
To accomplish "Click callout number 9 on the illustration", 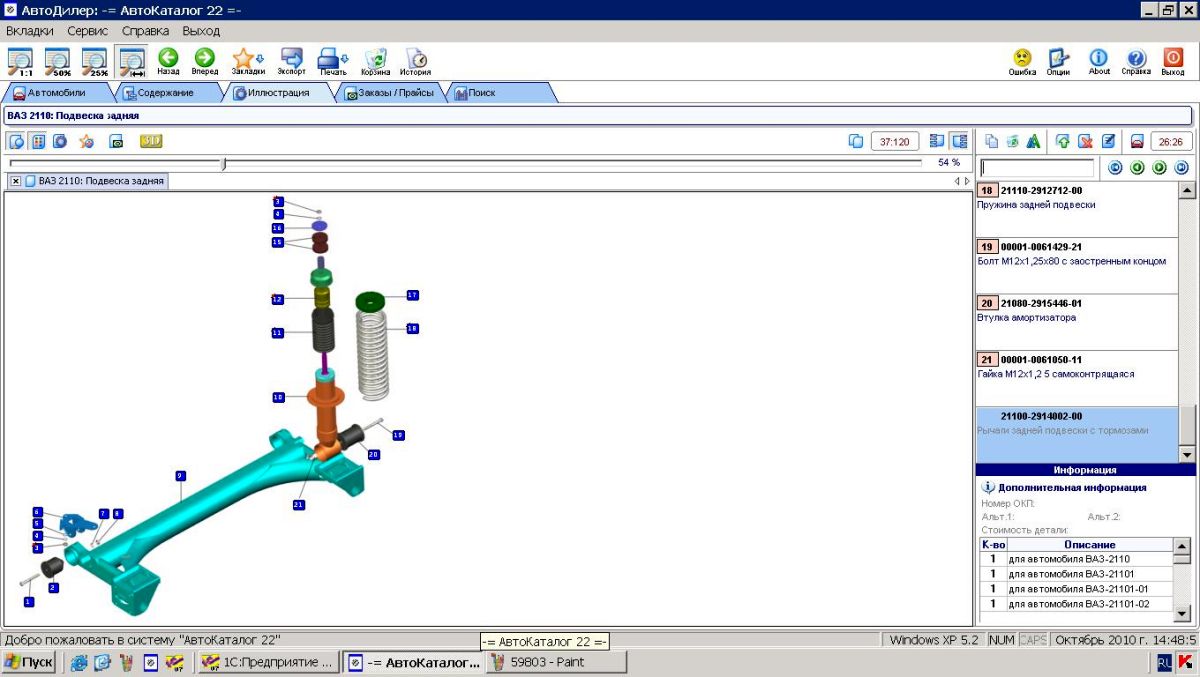I will tap(180, 475).
